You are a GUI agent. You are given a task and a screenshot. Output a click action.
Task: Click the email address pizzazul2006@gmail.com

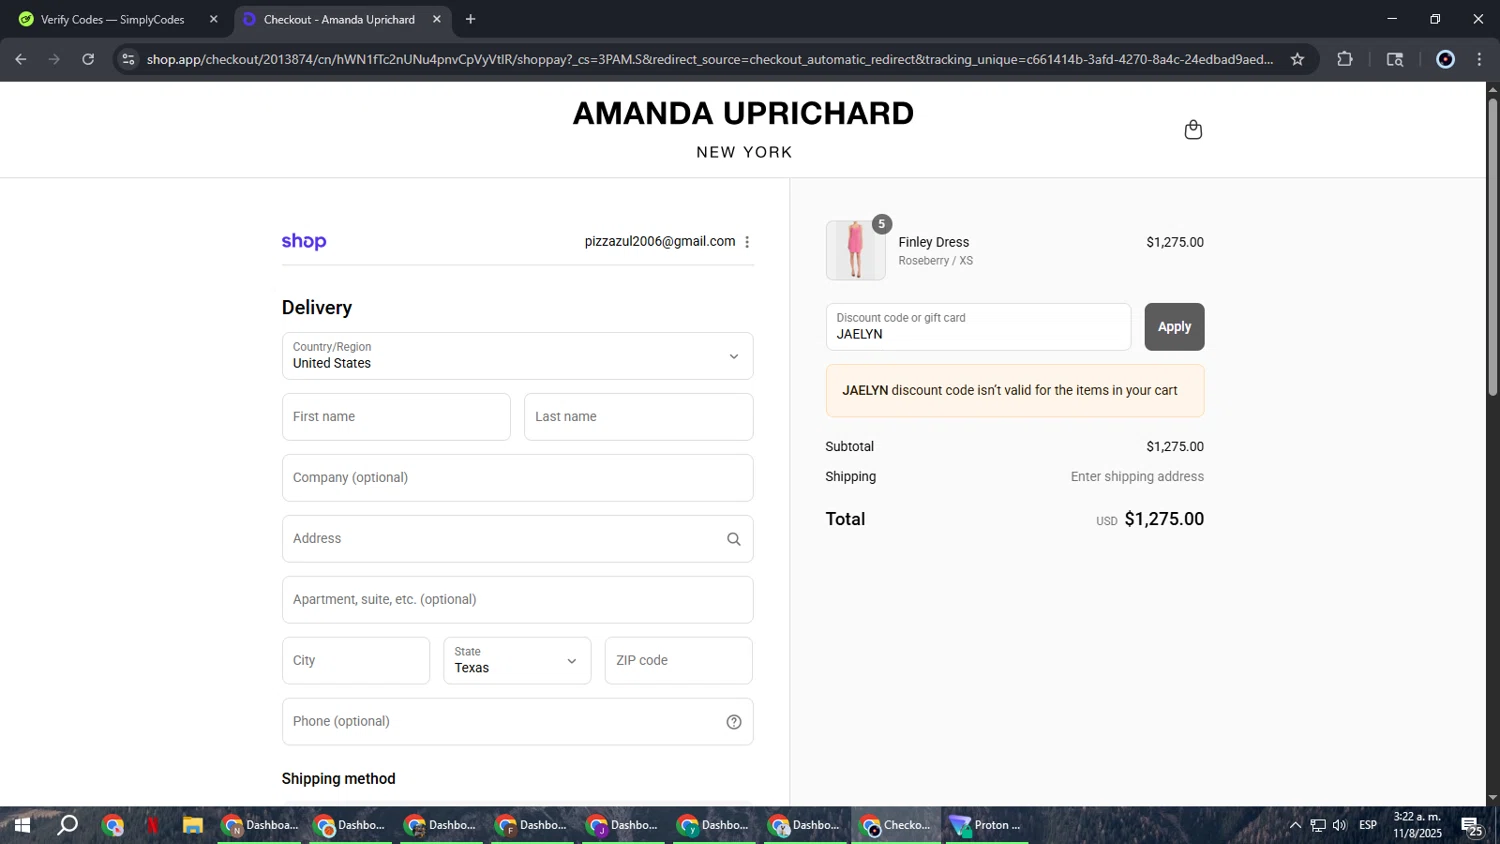[660, 242]
